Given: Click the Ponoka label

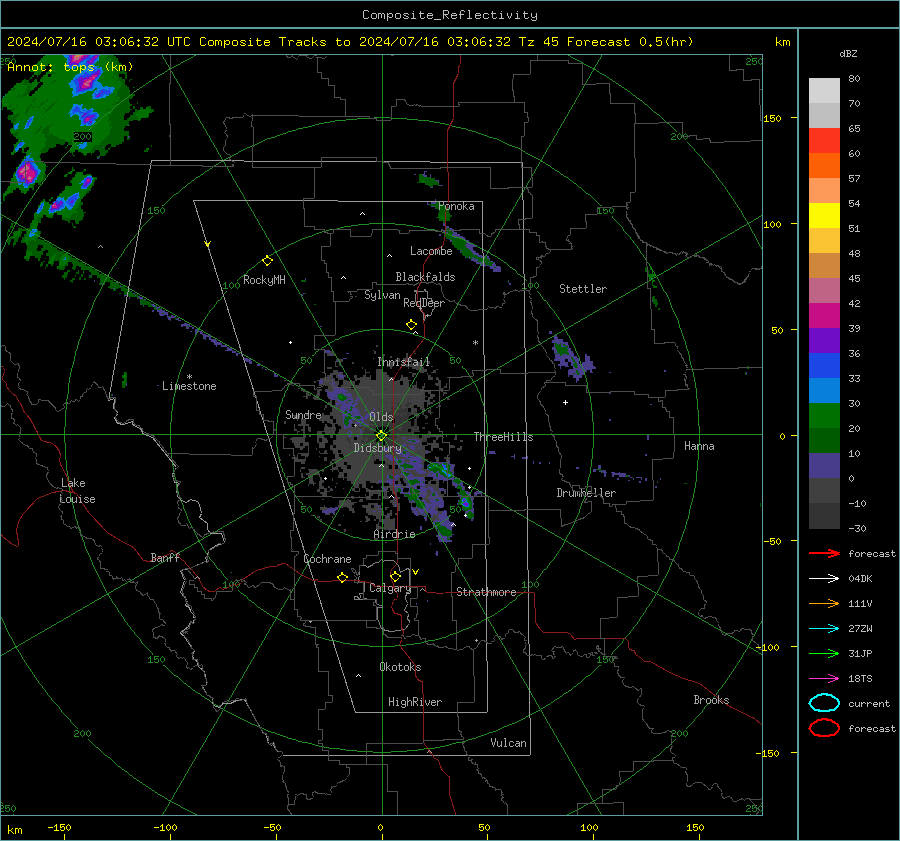Looking at the screenshot, I should [x=456, y=206].
